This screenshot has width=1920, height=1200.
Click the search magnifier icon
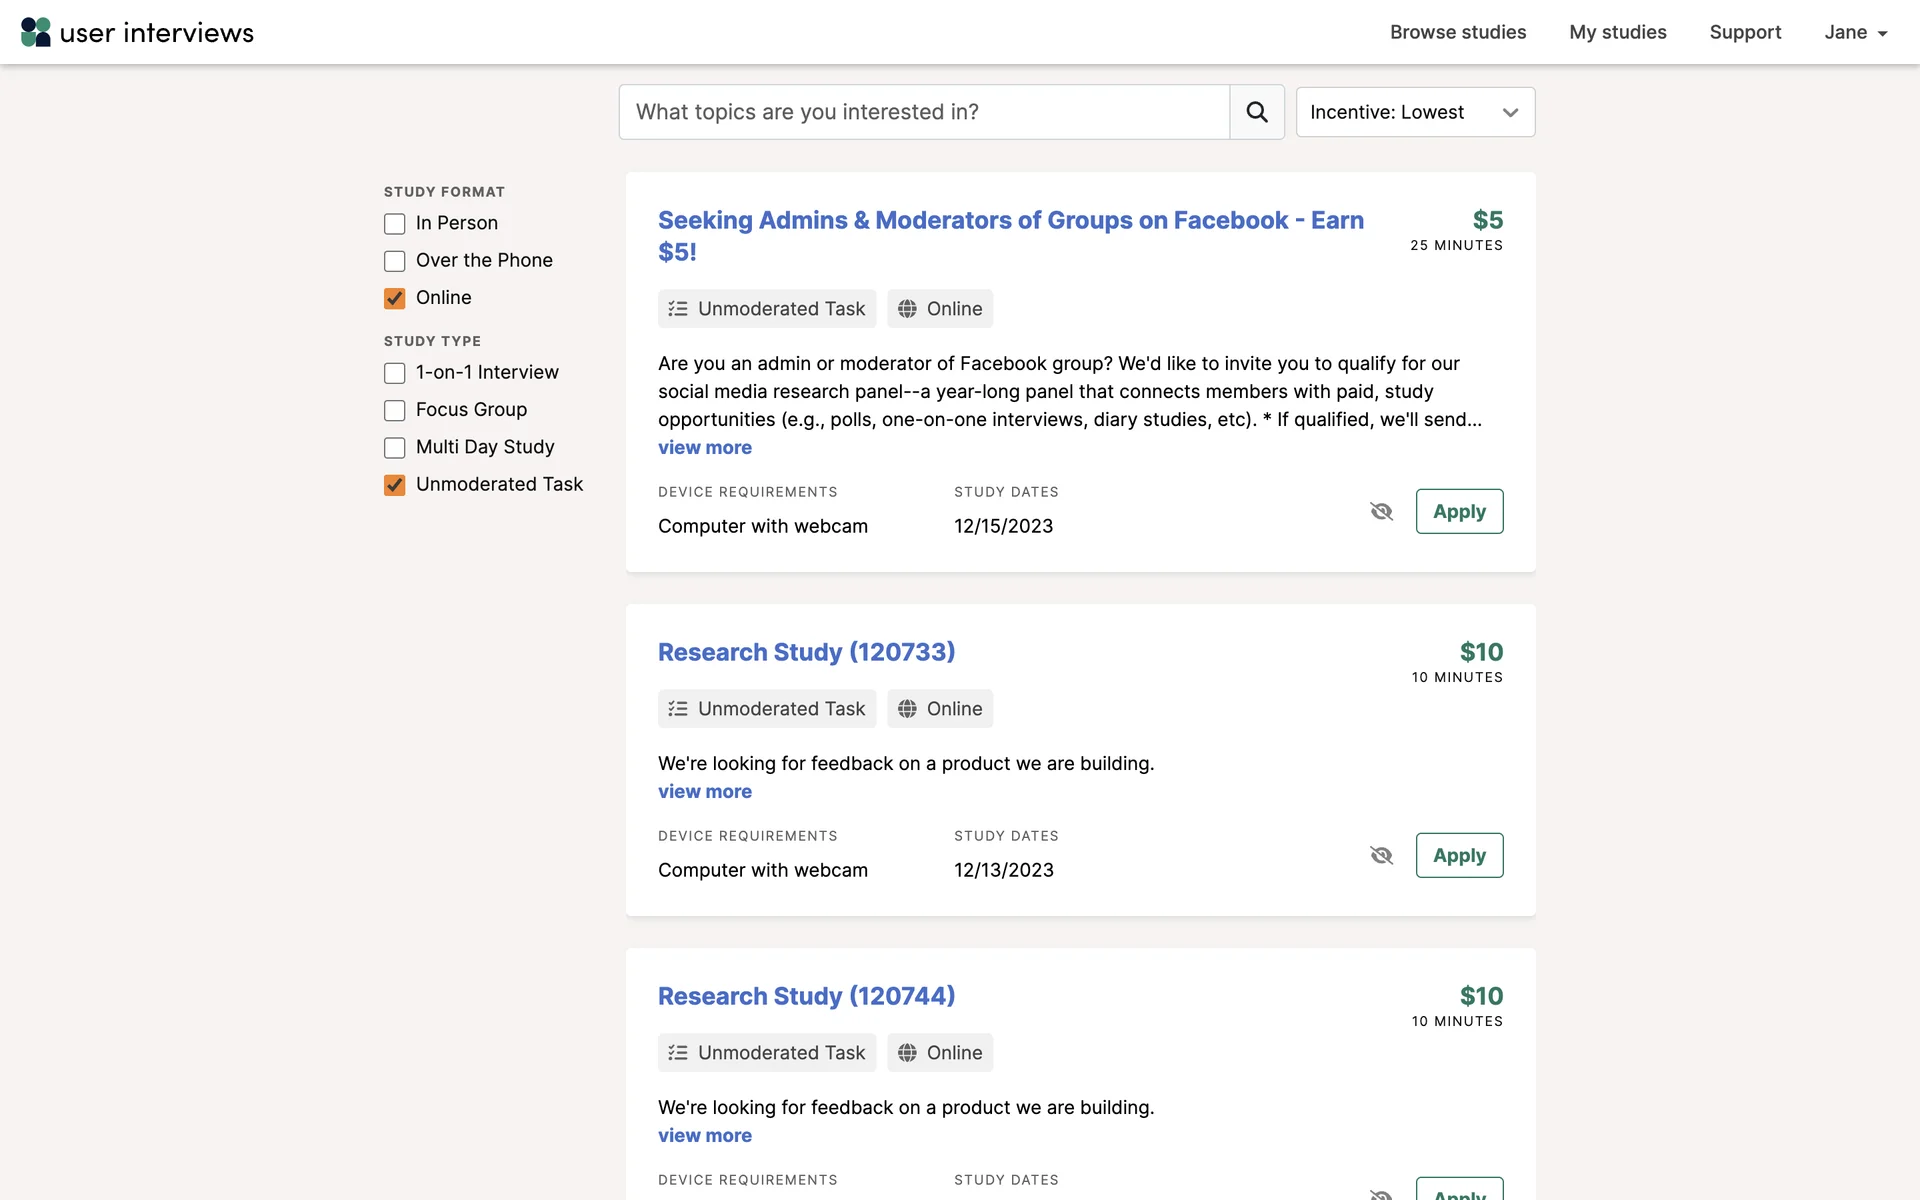click(x=1257, y=112)
